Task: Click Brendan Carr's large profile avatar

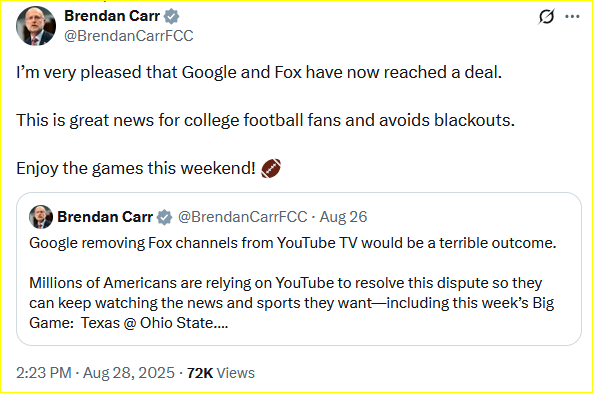Action: click(x=36, y=26)
